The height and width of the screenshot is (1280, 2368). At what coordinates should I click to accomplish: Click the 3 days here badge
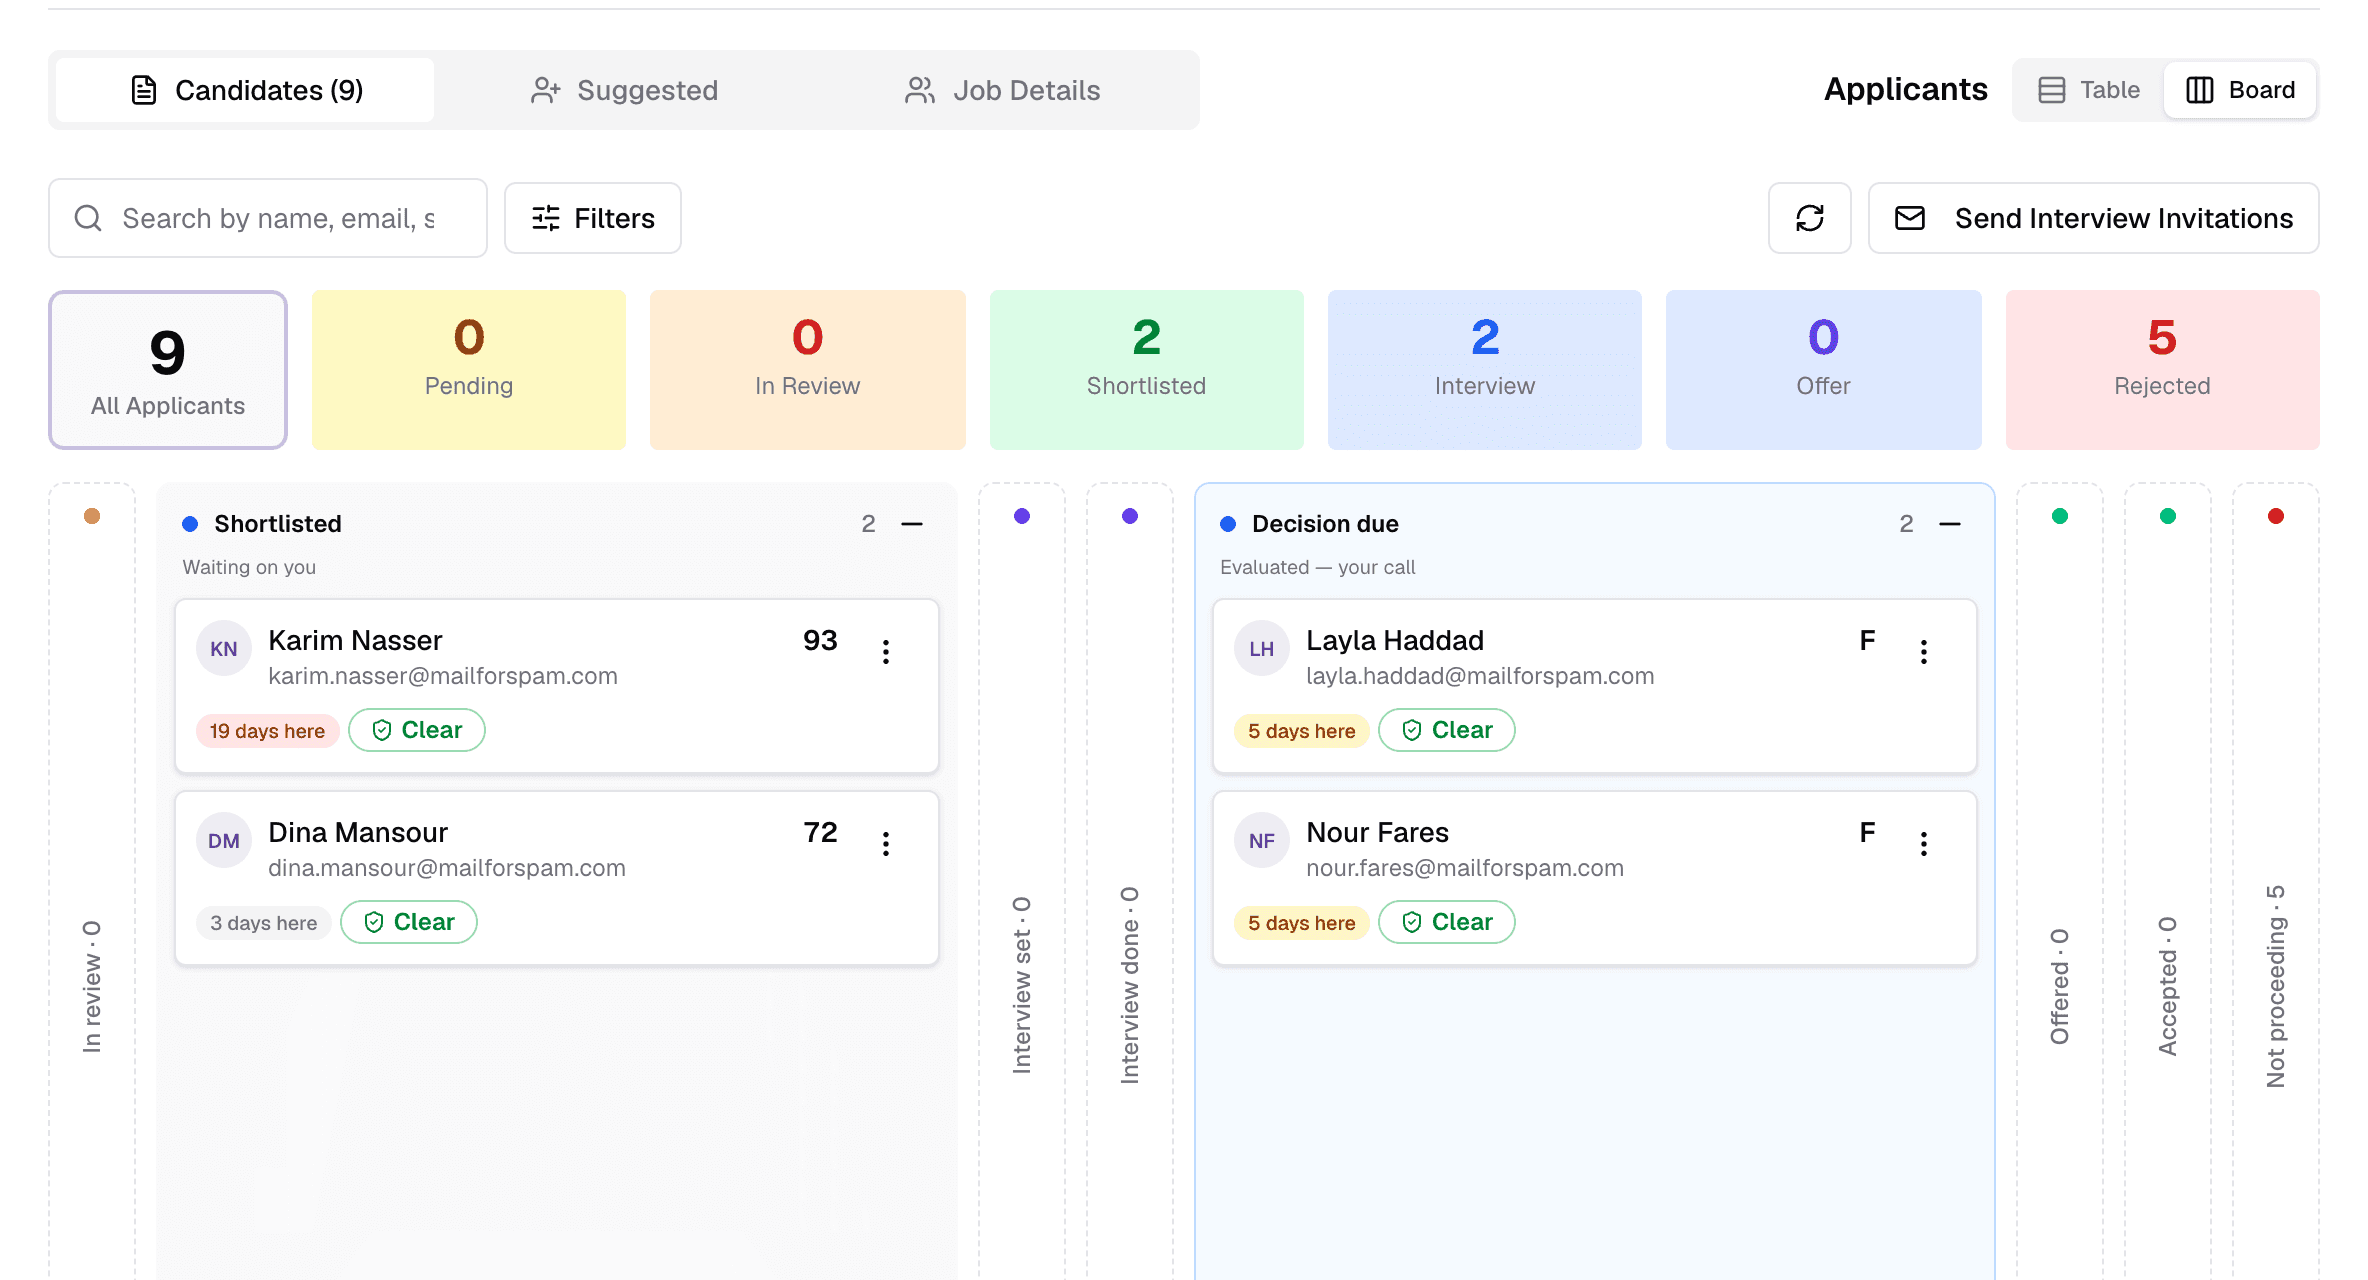point(264,923)
